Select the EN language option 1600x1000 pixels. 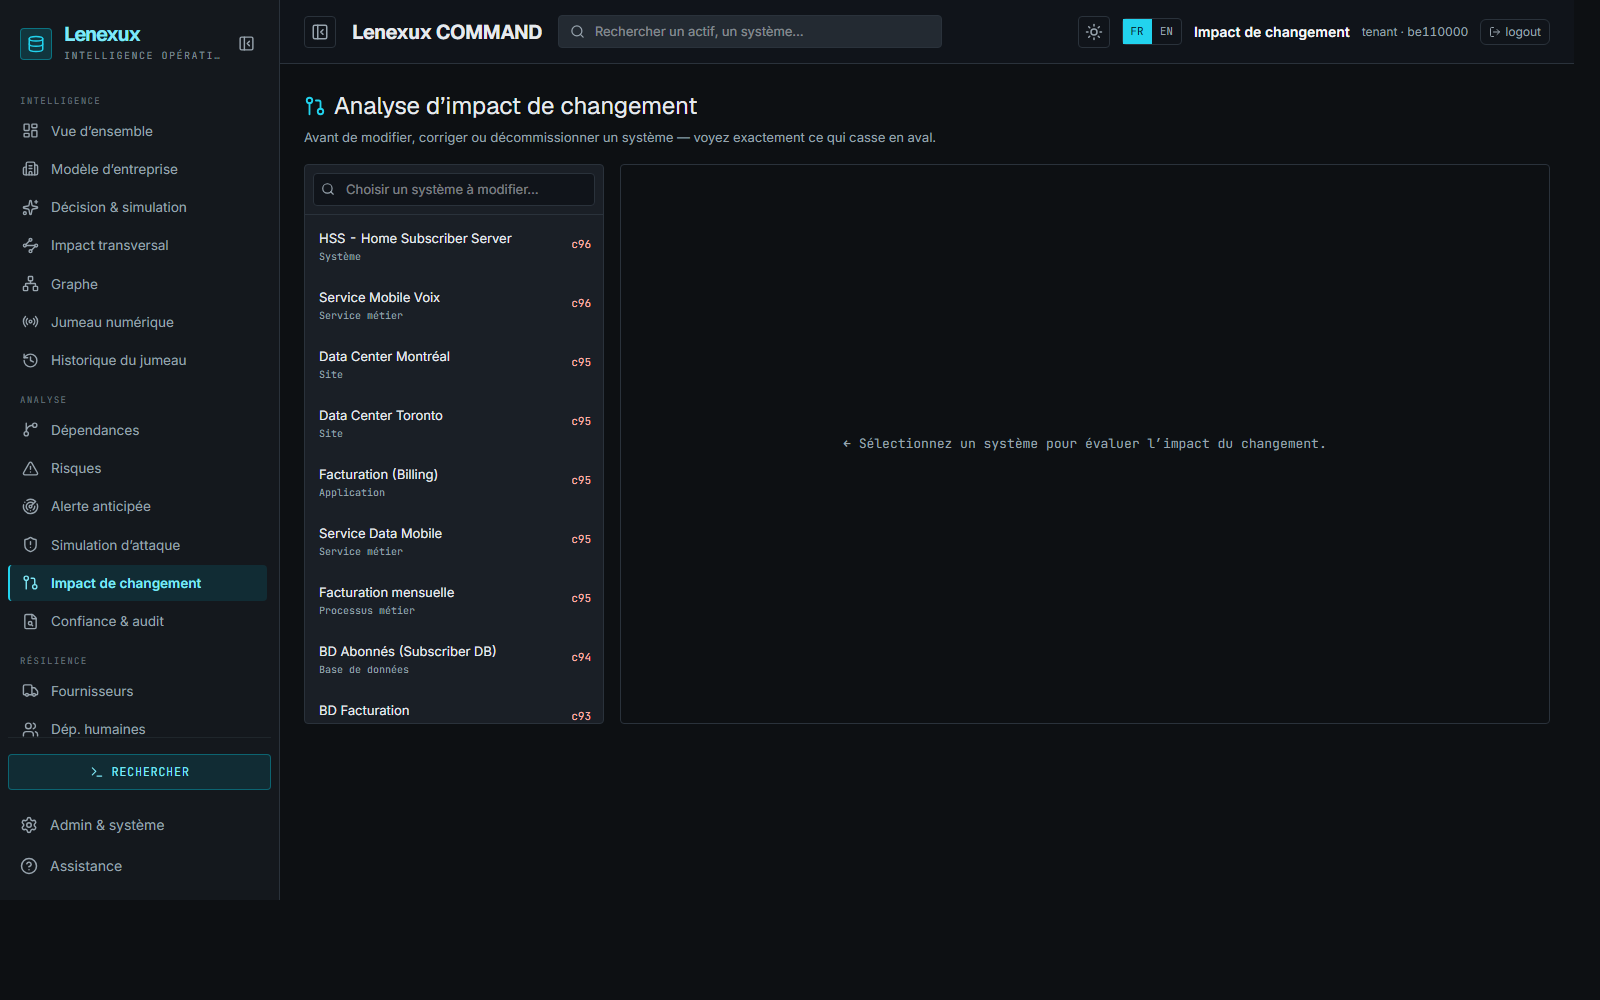pos(1166,32)
